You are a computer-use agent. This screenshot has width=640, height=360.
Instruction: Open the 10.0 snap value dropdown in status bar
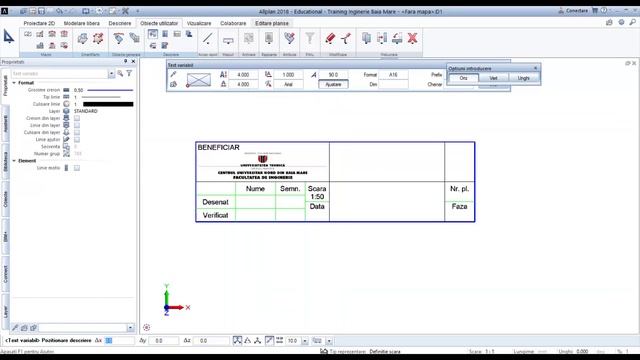(305, 340)
